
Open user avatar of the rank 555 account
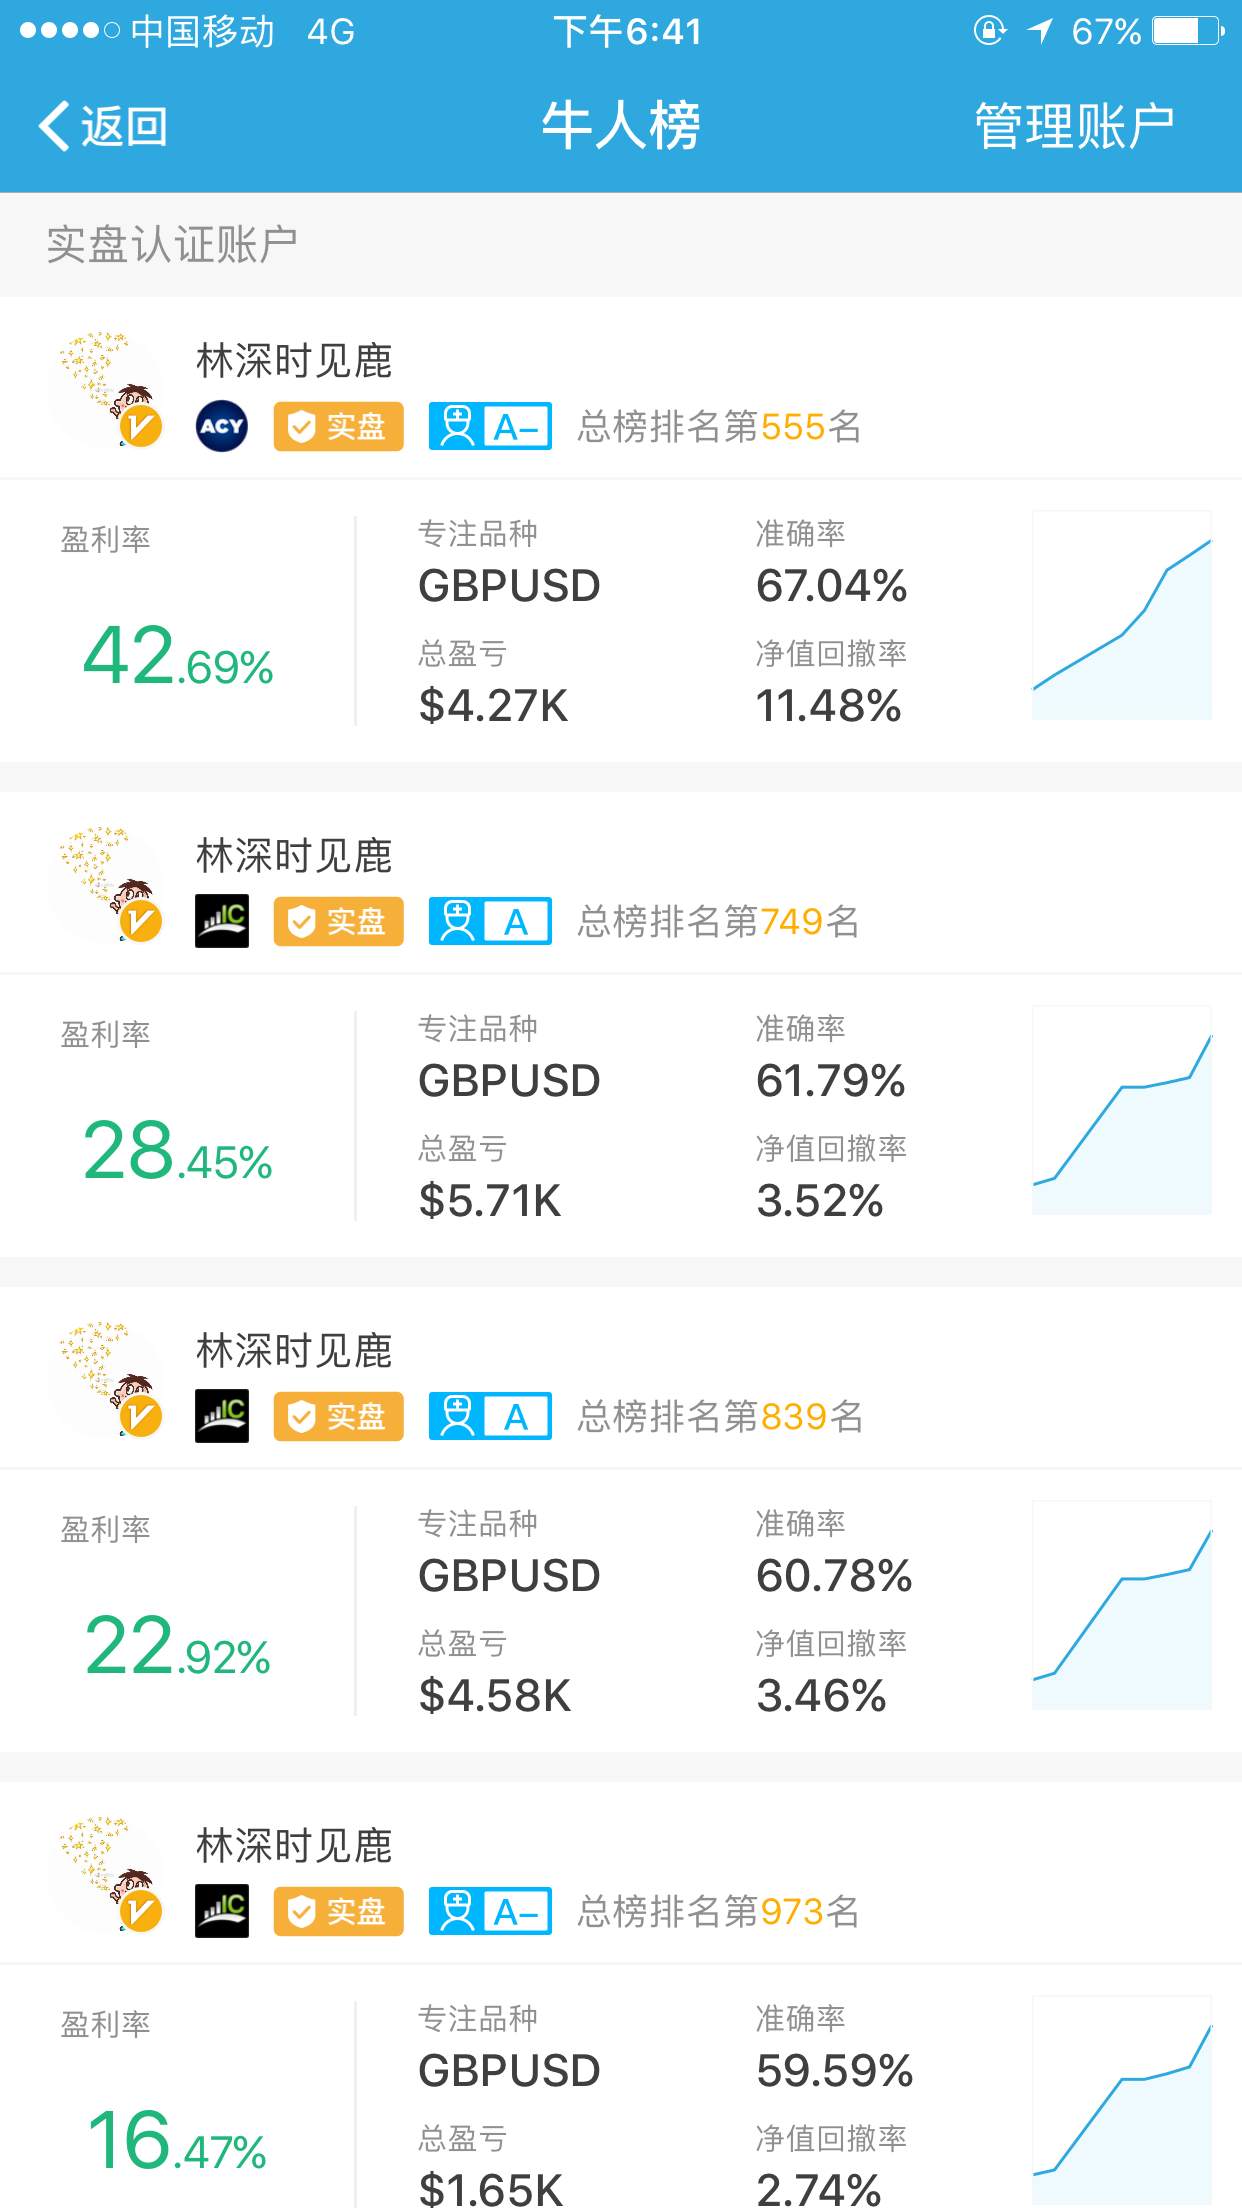click(108, 390)
